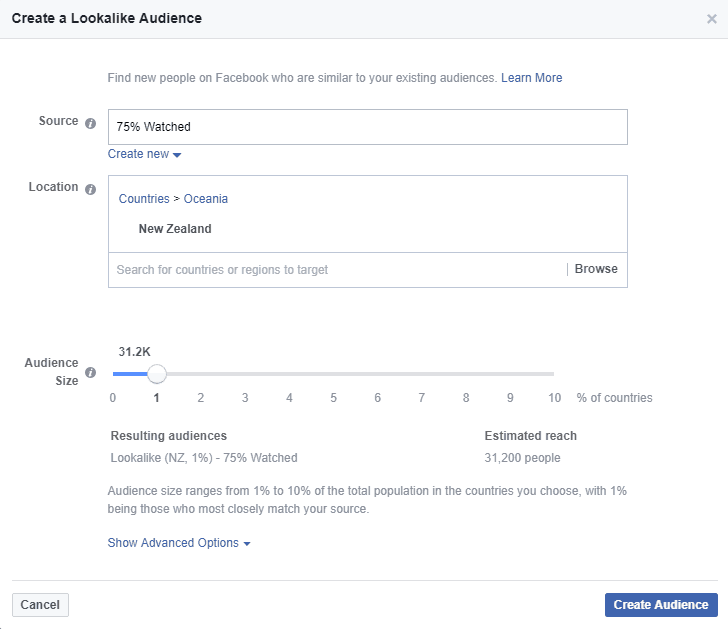This screenshot has width=728, height=629.
Task: Set audience size slider to 10
Action: (553, 374)
